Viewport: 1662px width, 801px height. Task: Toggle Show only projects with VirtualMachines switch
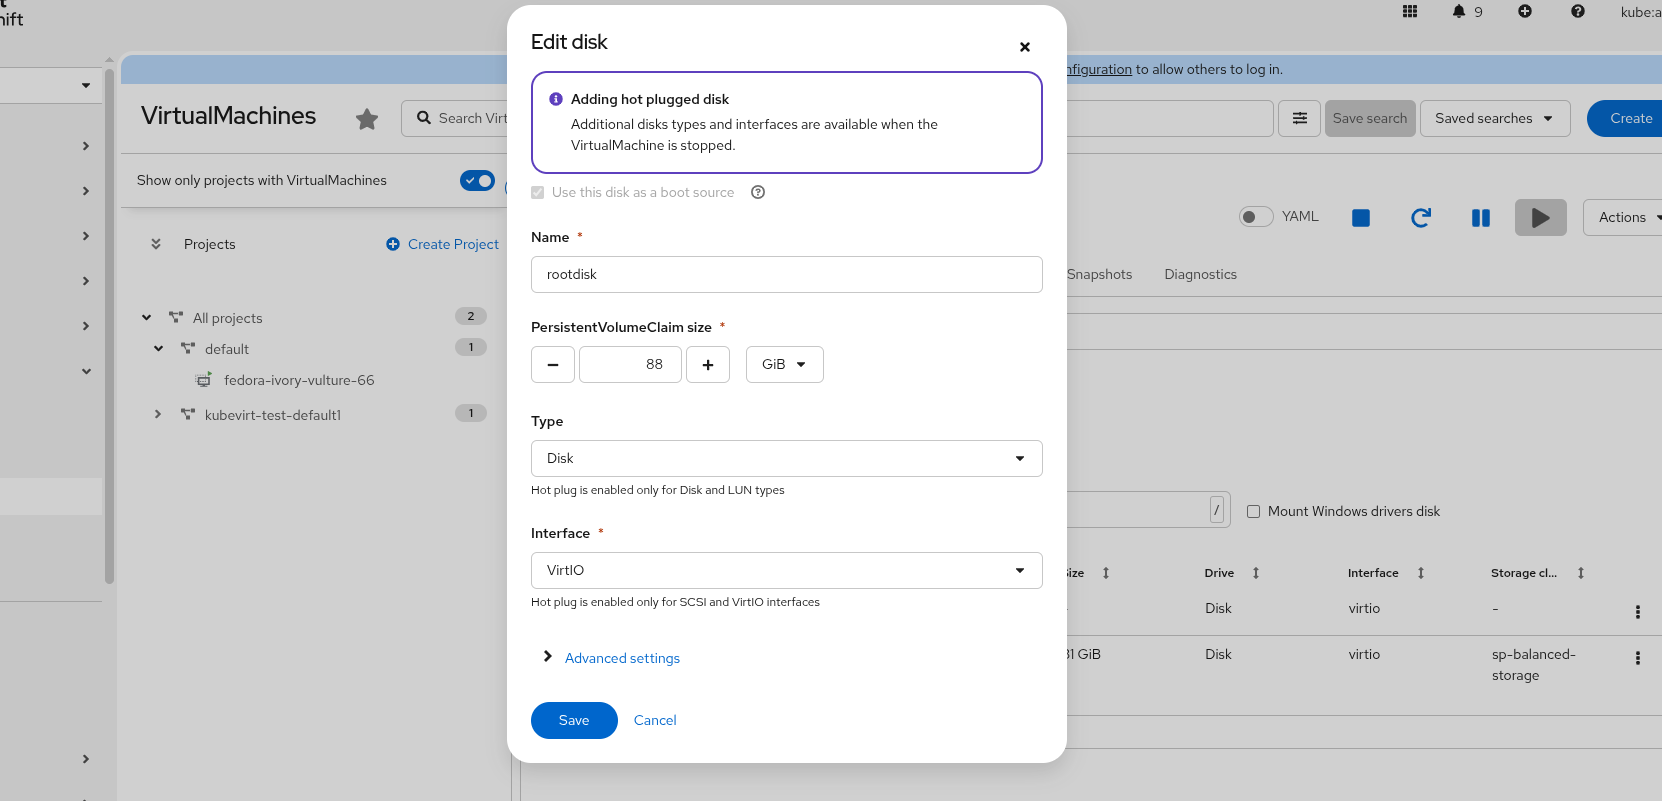click(477, 181)
